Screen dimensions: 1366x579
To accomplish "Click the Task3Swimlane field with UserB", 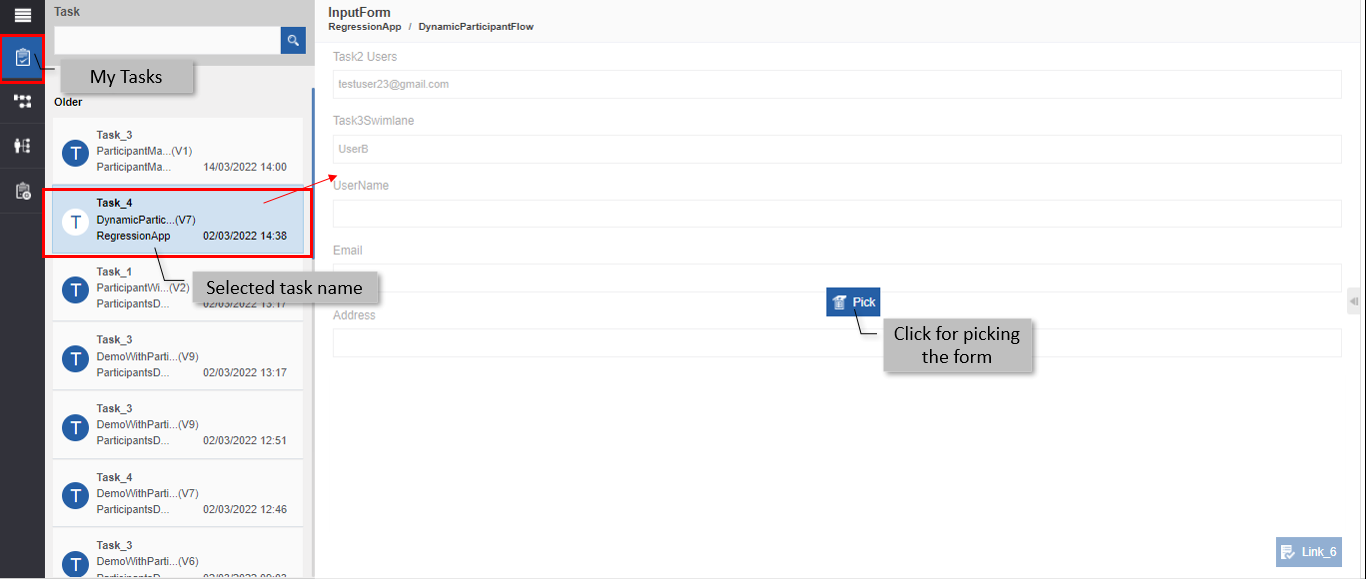I will [x=837, y=149].
